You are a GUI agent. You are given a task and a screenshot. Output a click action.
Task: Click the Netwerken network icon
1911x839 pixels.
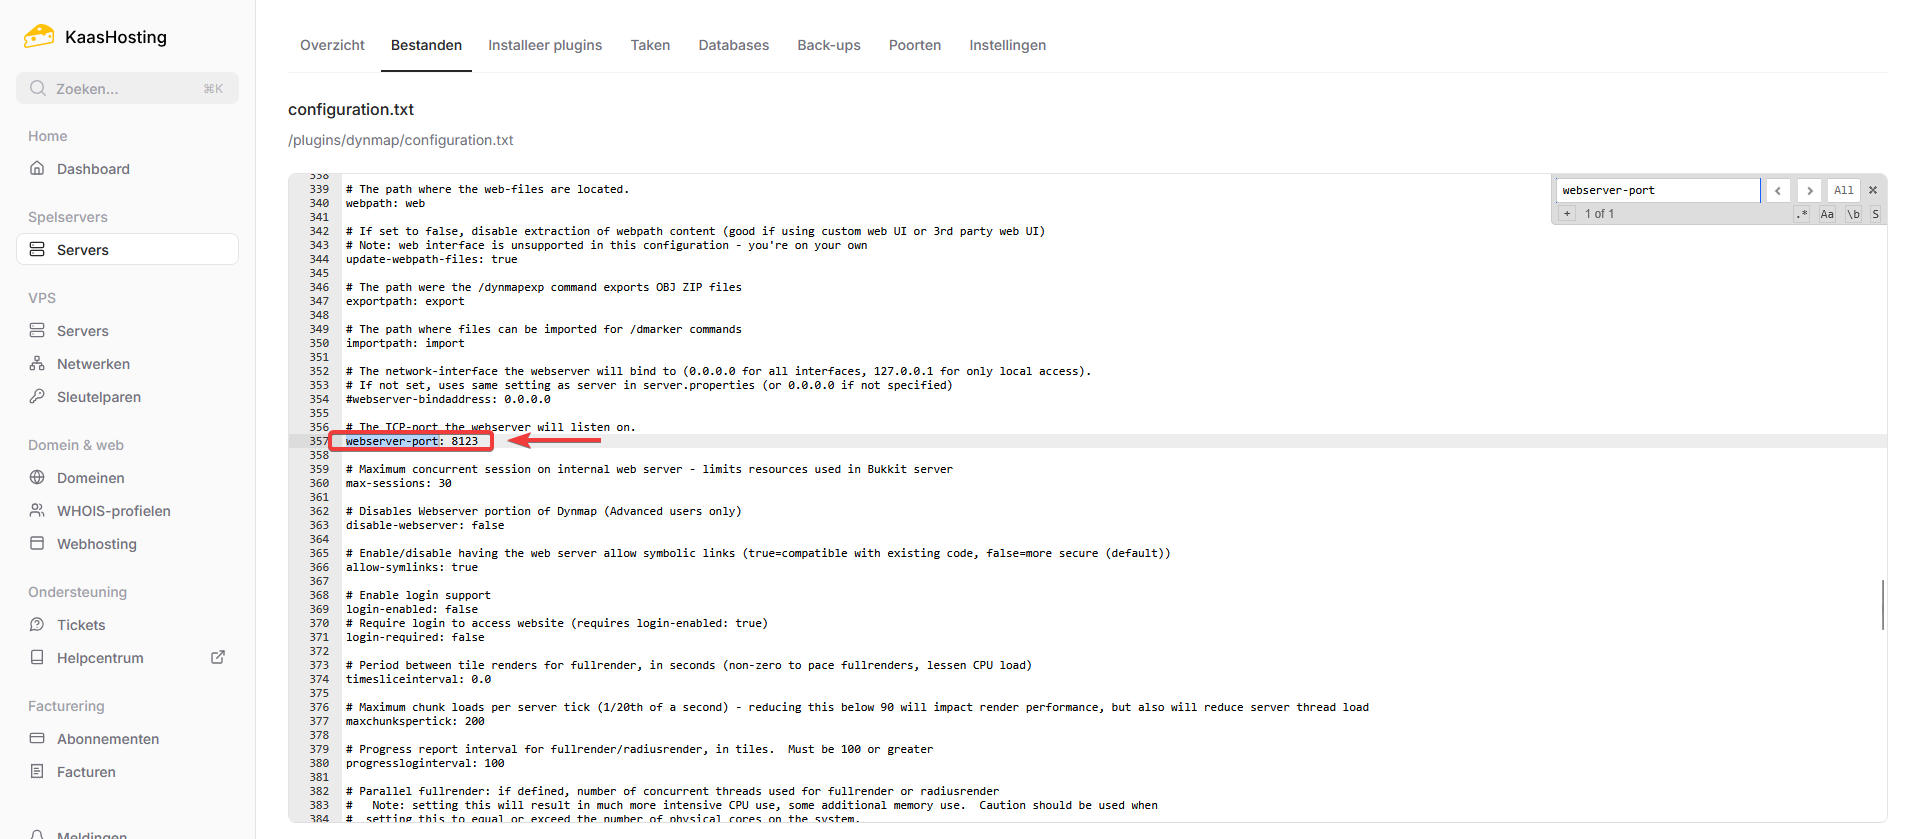click(x=37, y=364)
